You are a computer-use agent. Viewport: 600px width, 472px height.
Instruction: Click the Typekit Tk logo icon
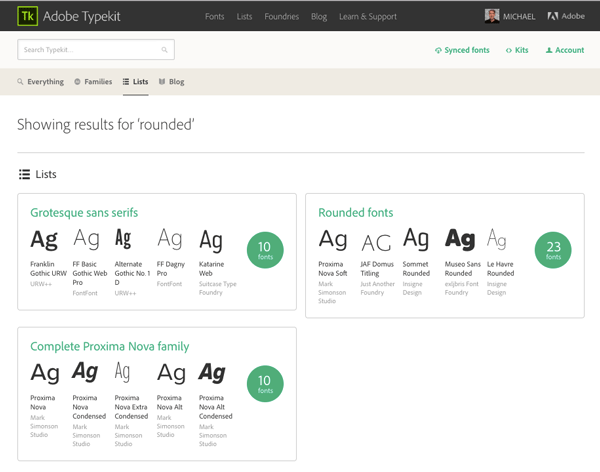[28, 16]
